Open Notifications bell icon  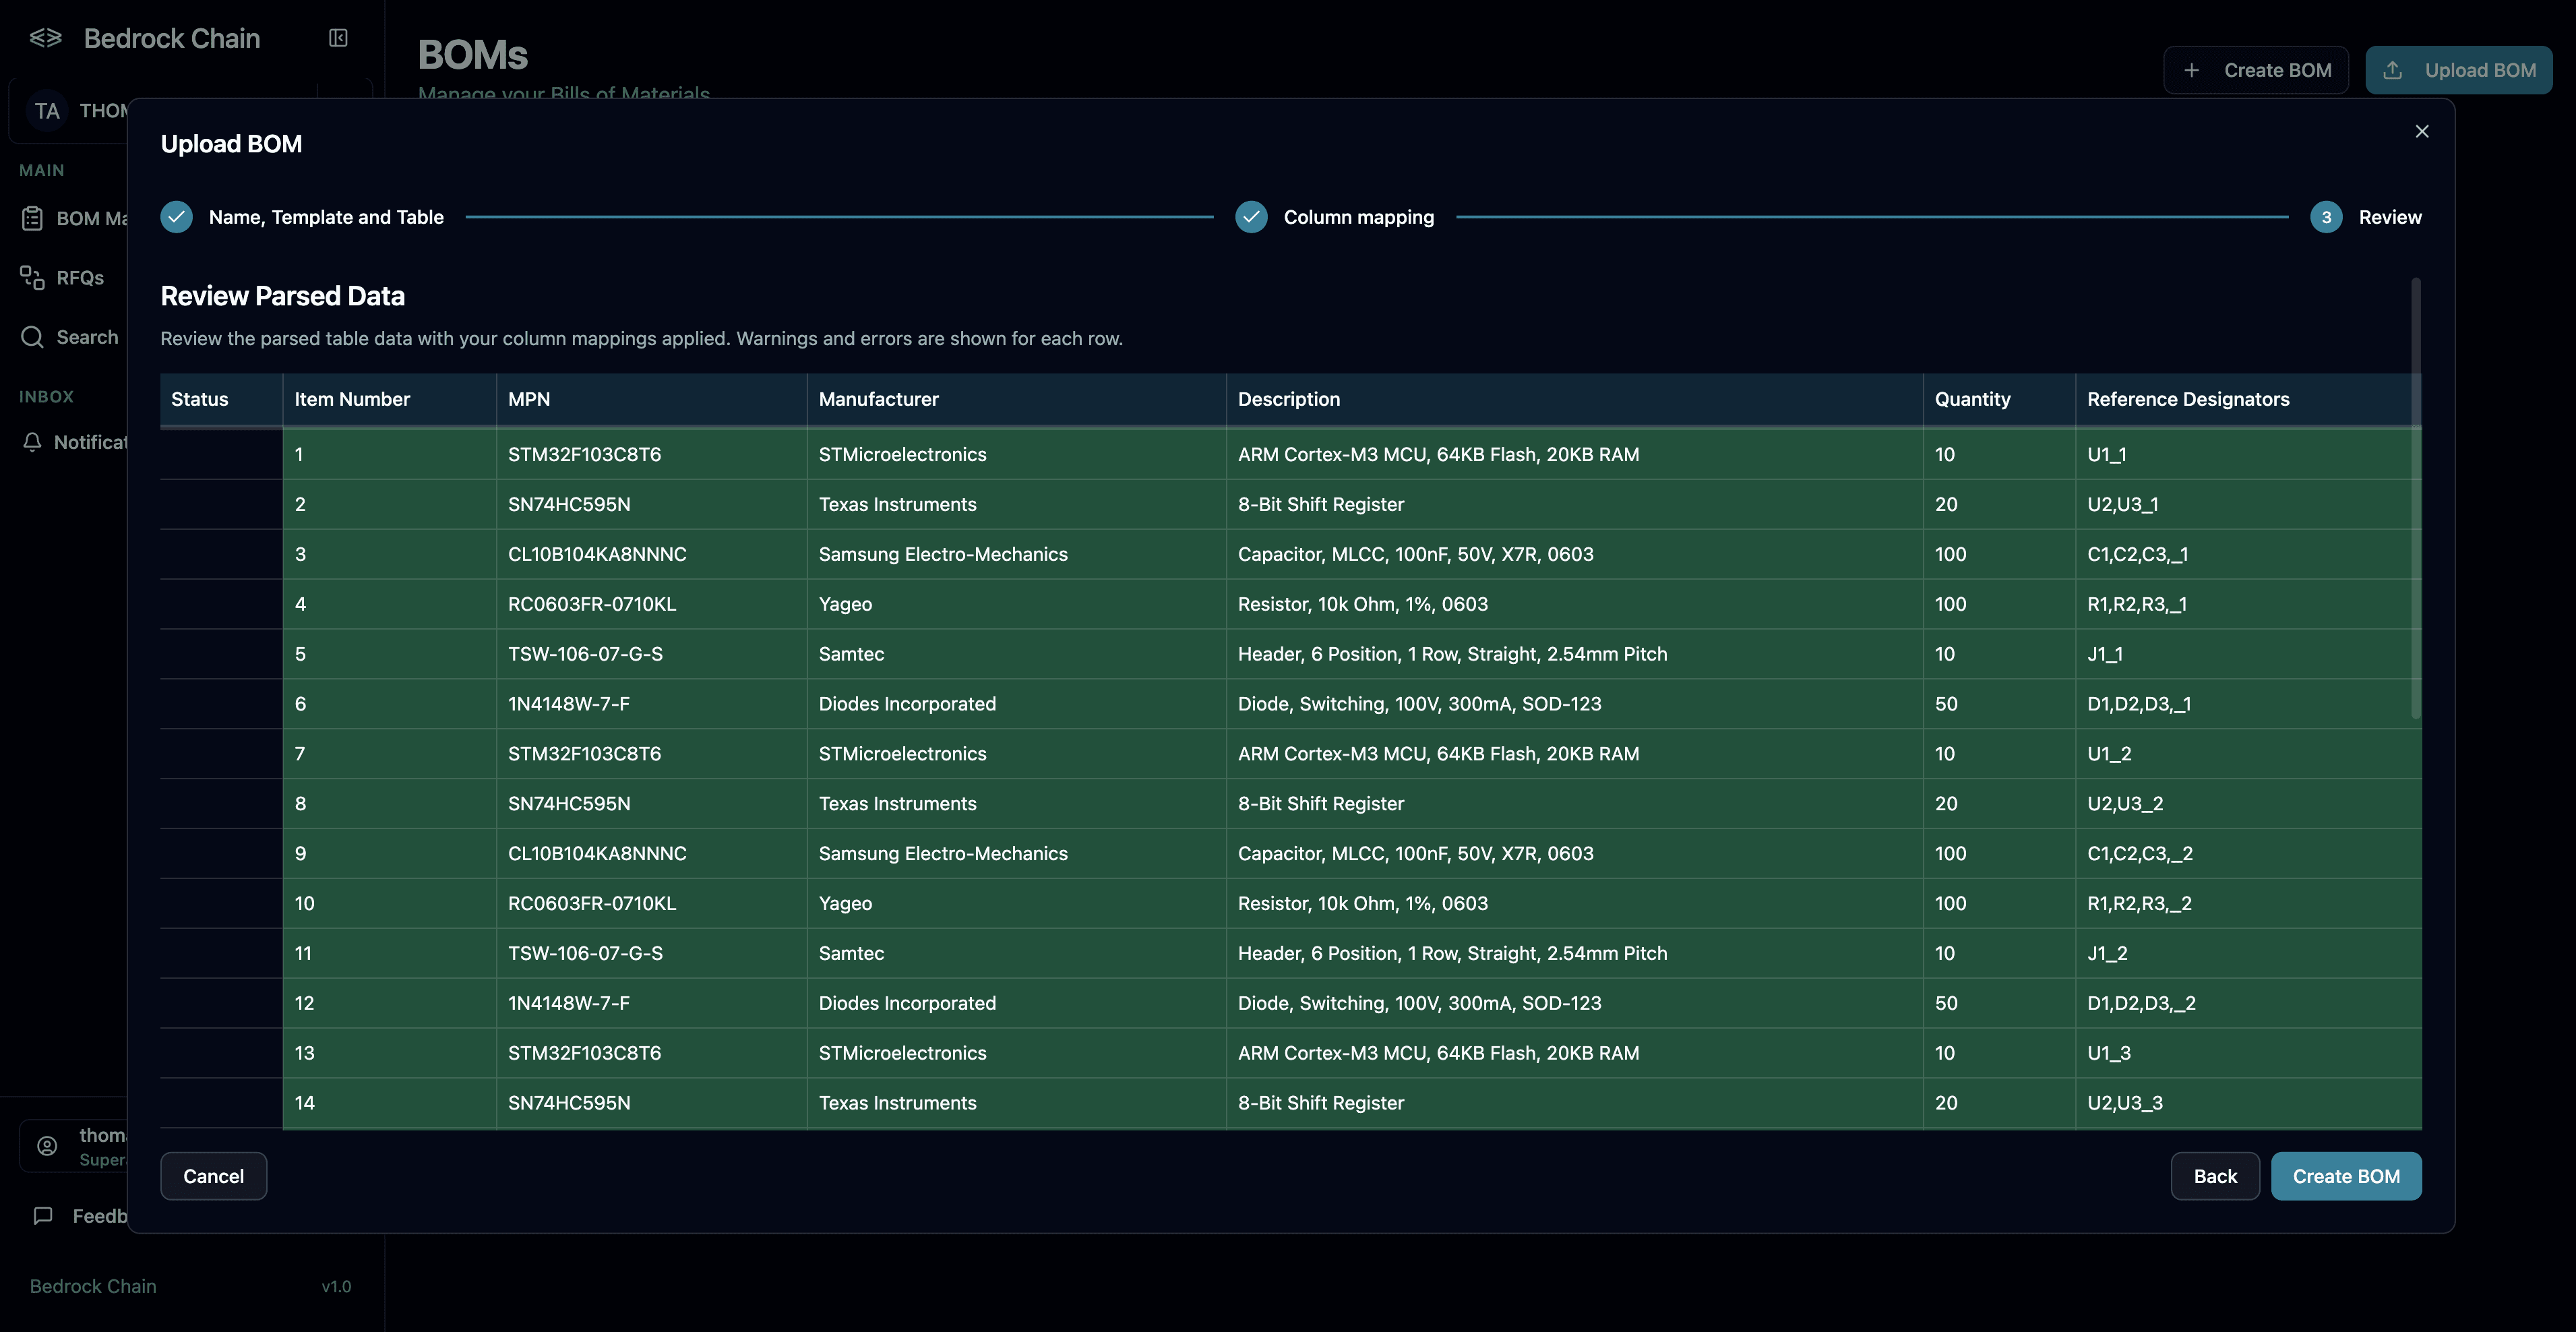point(32,442)
